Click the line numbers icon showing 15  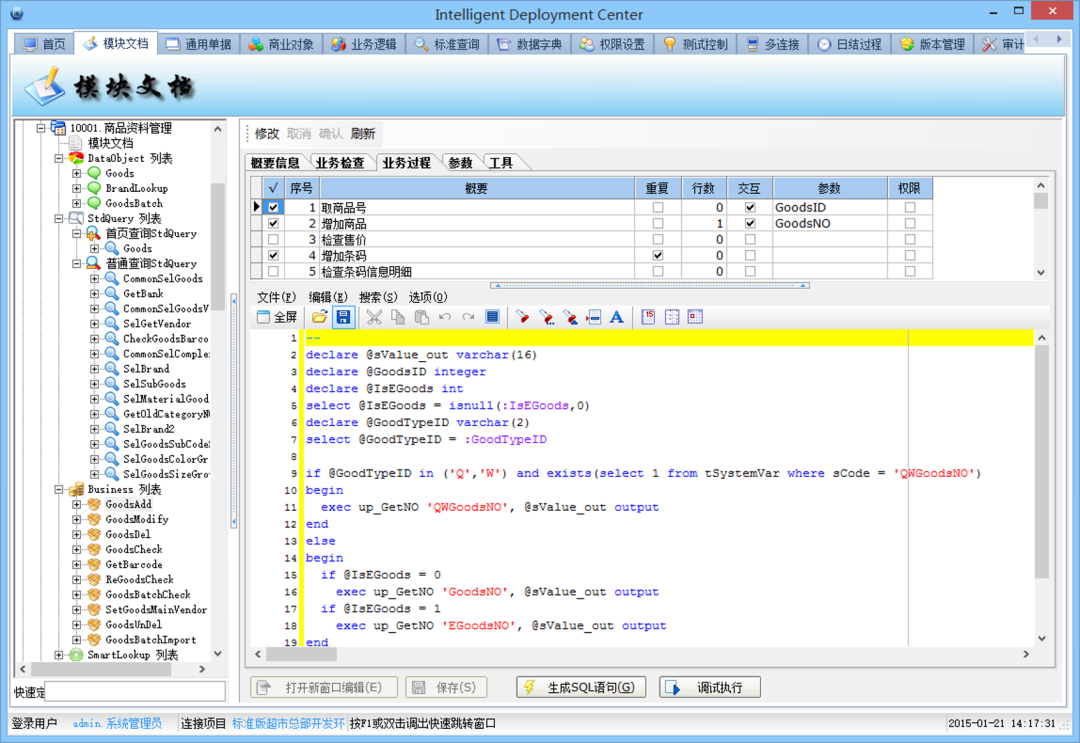coord(648,317)
